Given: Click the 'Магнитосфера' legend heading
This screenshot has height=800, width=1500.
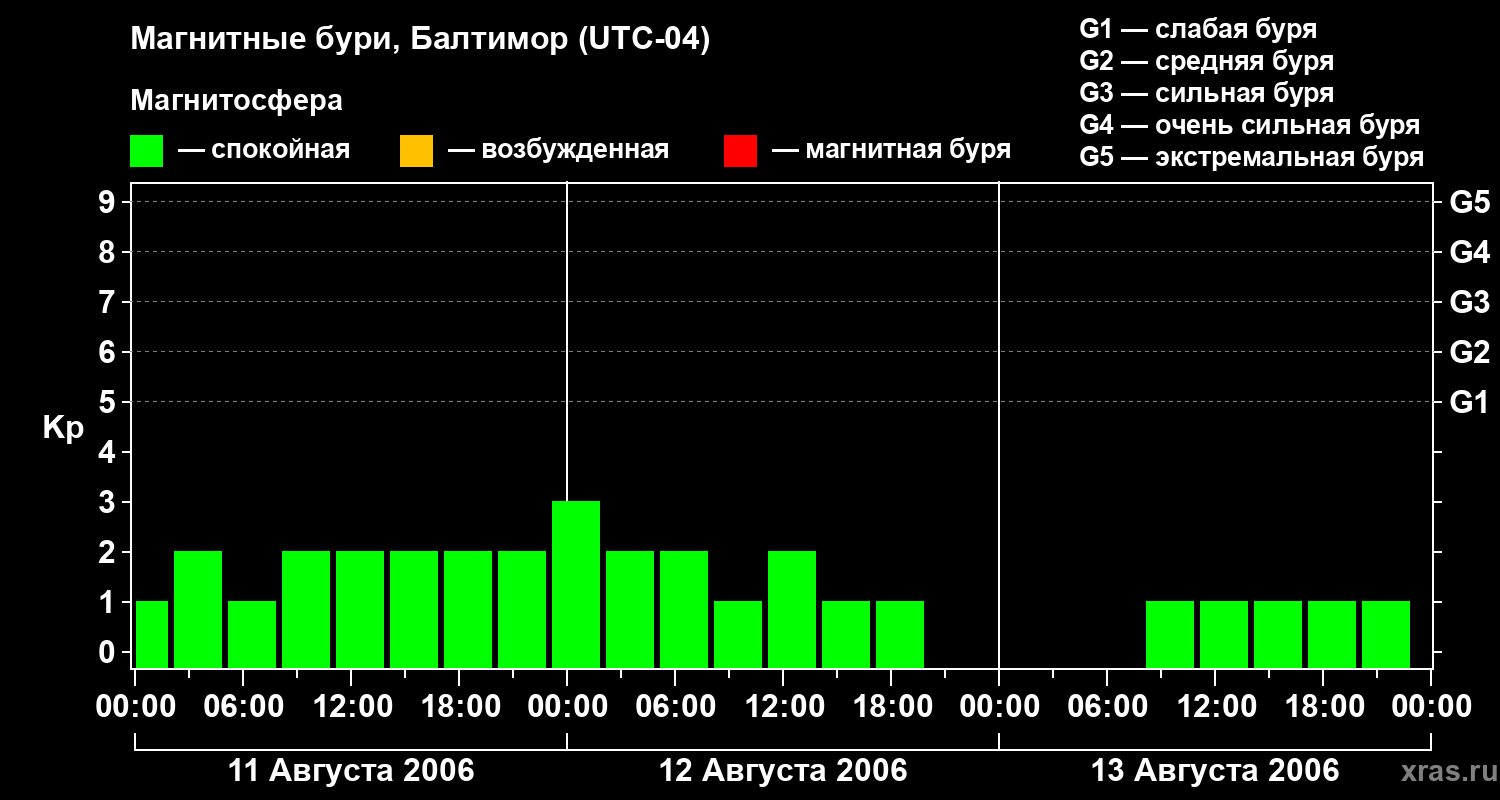Looking at the screenshot, I should click(236, 100).
